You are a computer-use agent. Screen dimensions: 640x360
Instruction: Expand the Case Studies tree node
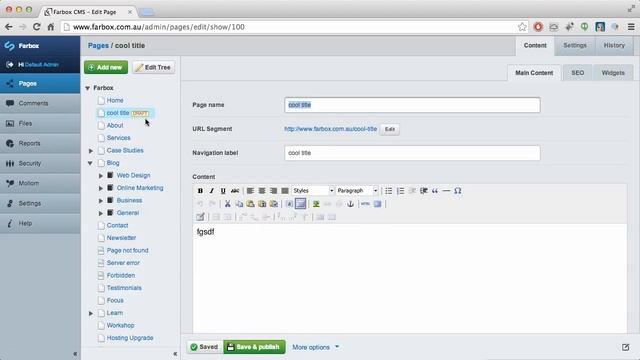pos(91,151)
